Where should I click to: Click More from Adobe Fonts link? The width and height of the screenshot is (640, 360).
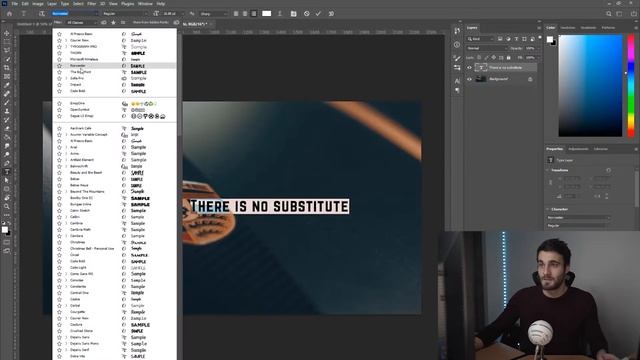[151, 22]
